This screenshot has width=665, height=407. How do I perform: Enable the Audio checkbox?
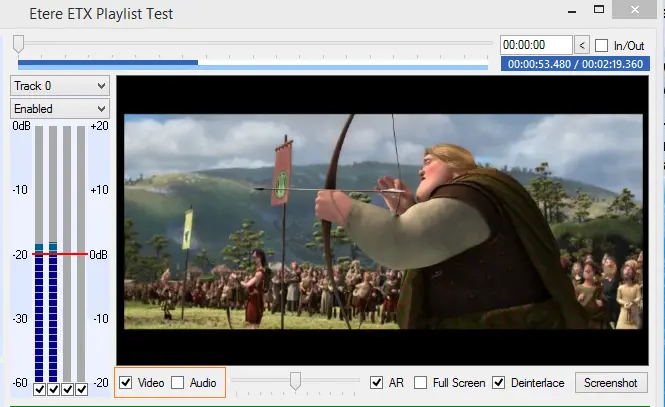(177, 383)
